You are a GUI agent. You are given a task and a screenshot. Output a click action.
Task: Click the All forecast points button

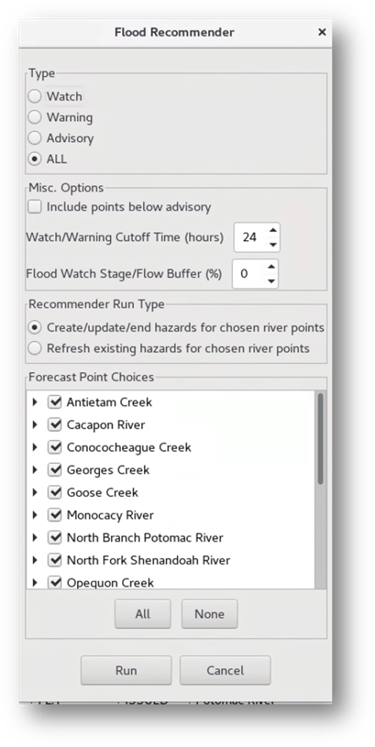(142, 614)
